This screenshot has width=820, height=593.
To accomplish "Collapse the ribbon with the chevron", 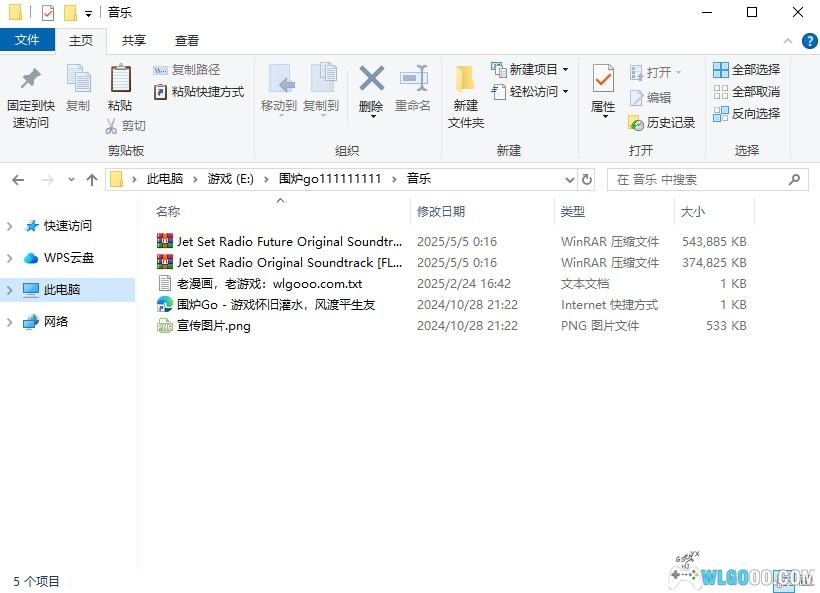I will (788, 41).
